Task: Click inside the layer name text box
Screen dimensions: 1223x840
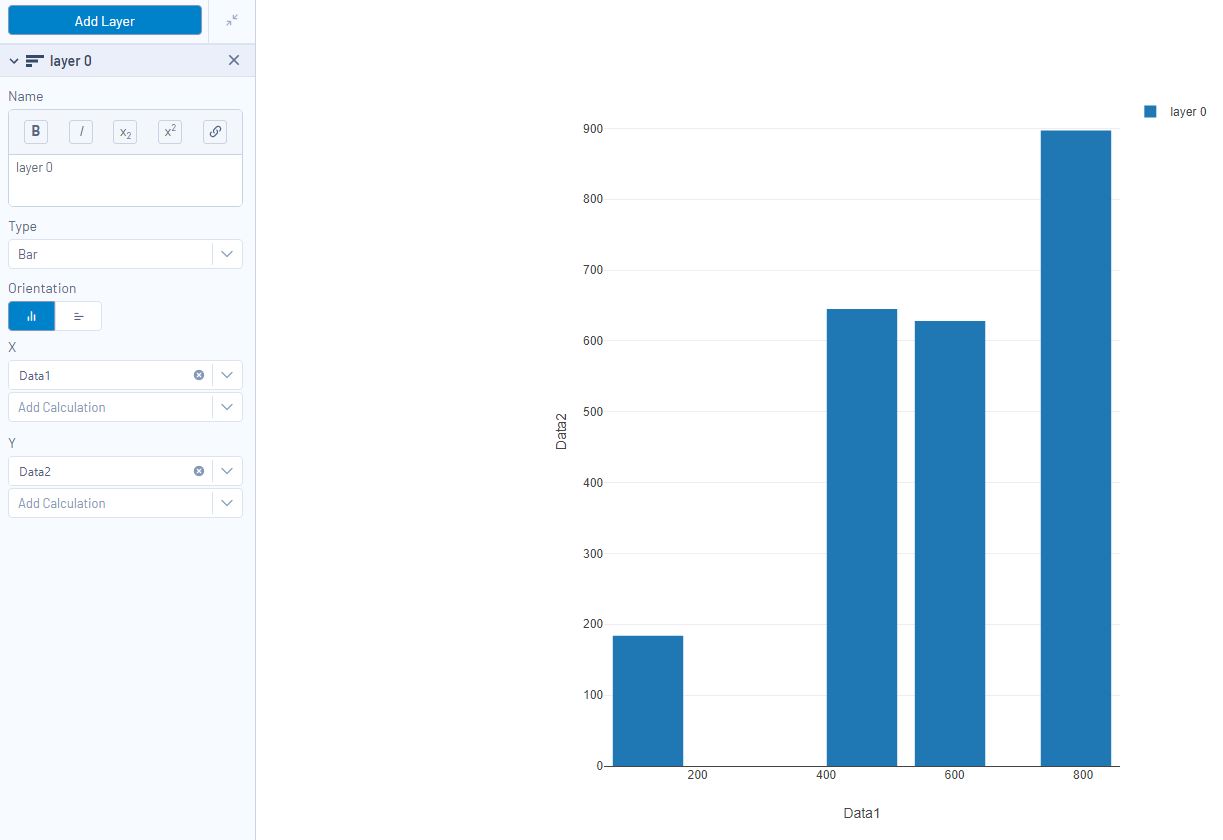Action: (125, 180)
